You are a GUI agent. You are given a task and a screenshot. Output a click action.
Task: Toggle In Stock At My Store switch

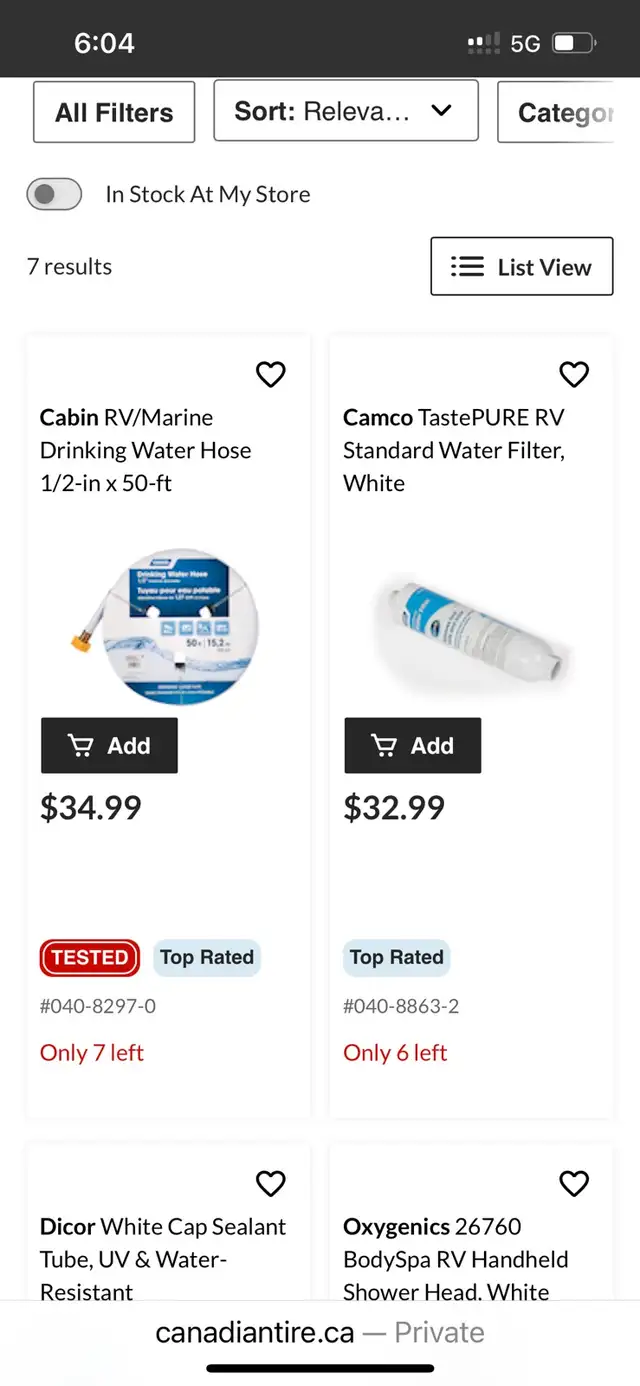(x=54, y=194)
